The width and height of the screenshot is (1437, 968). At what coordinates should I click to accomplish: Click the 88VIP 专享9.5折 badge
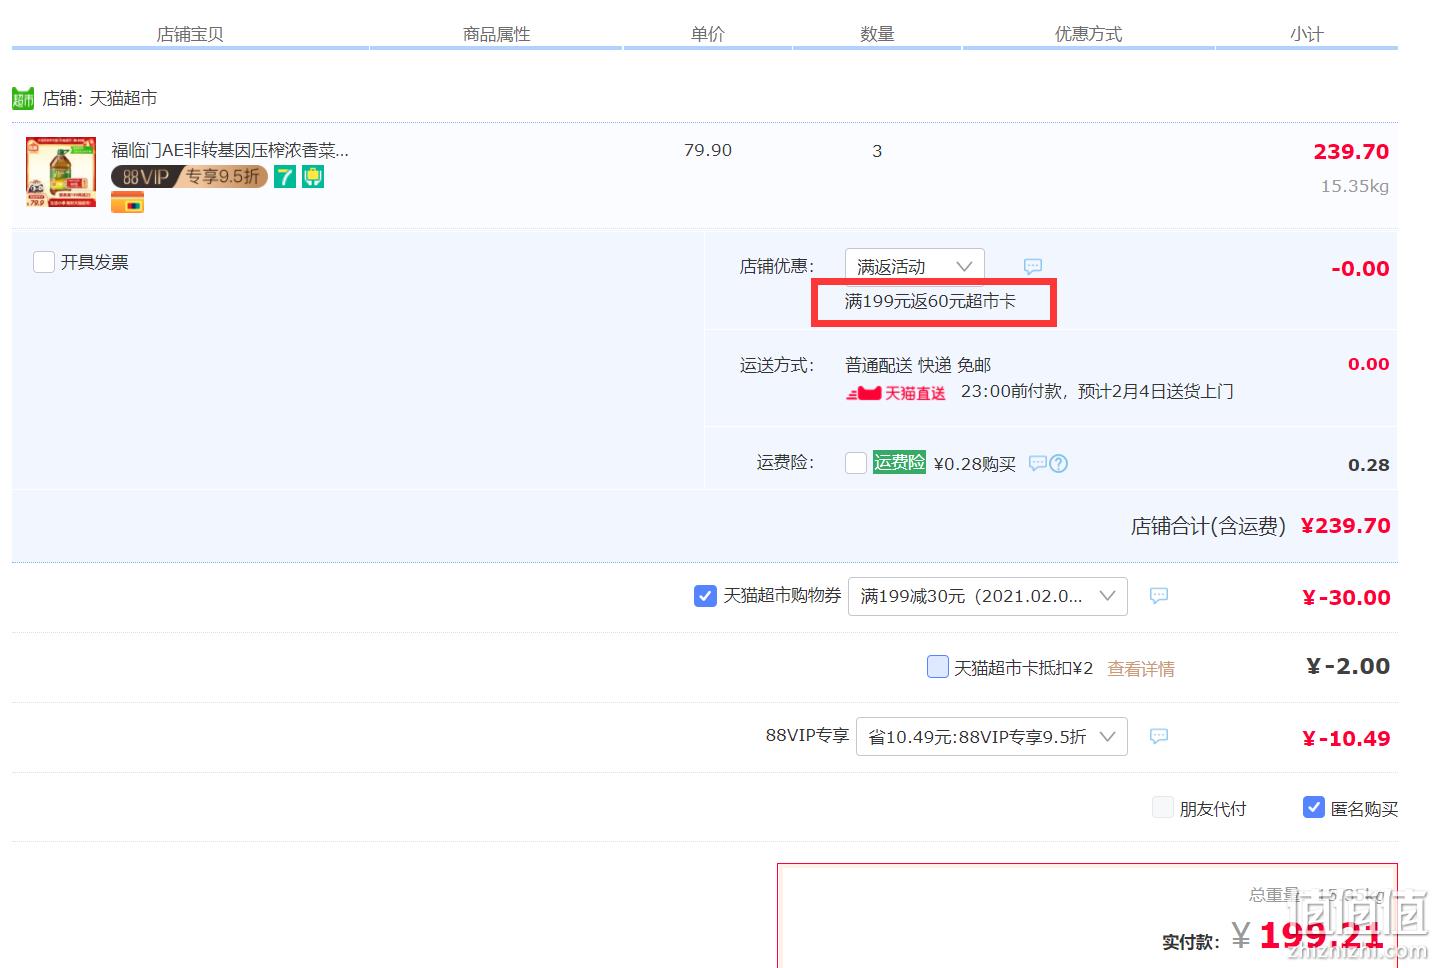pyautogui.click(x=189, y=177)
